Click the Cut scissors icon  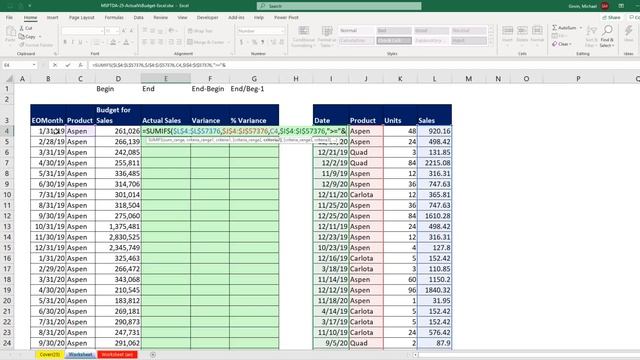click(x=22, y=28)
